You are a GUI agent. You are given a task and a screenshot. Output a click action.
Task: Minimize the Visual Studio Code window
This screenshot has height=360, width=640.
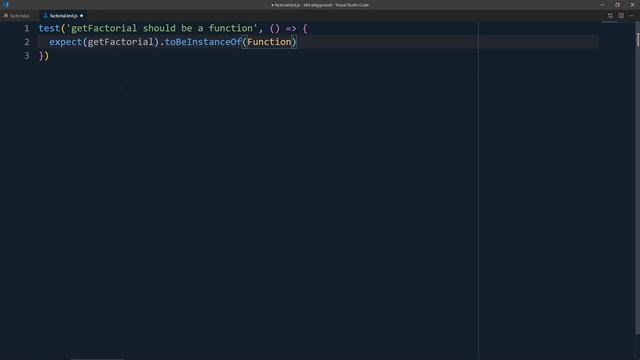point(602,5)
